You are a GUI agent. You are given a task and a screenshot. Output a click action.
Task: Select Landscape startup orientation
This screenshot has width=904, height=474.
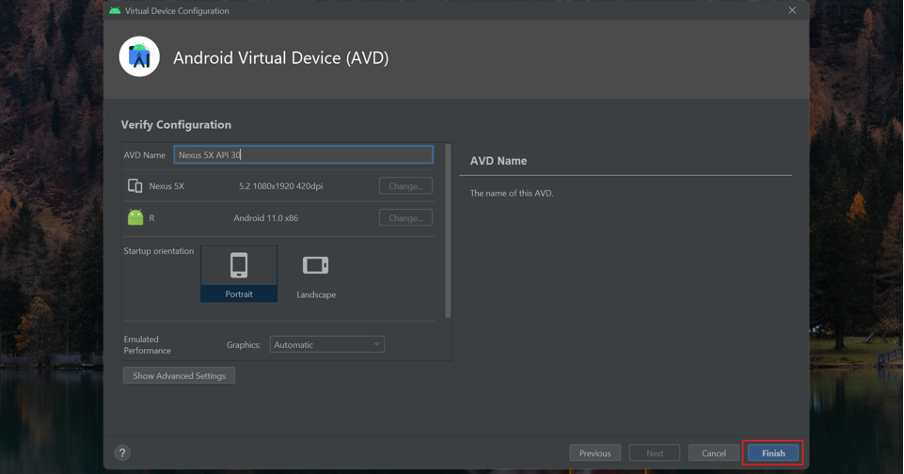pyautogui.click(x=316, y=277)
